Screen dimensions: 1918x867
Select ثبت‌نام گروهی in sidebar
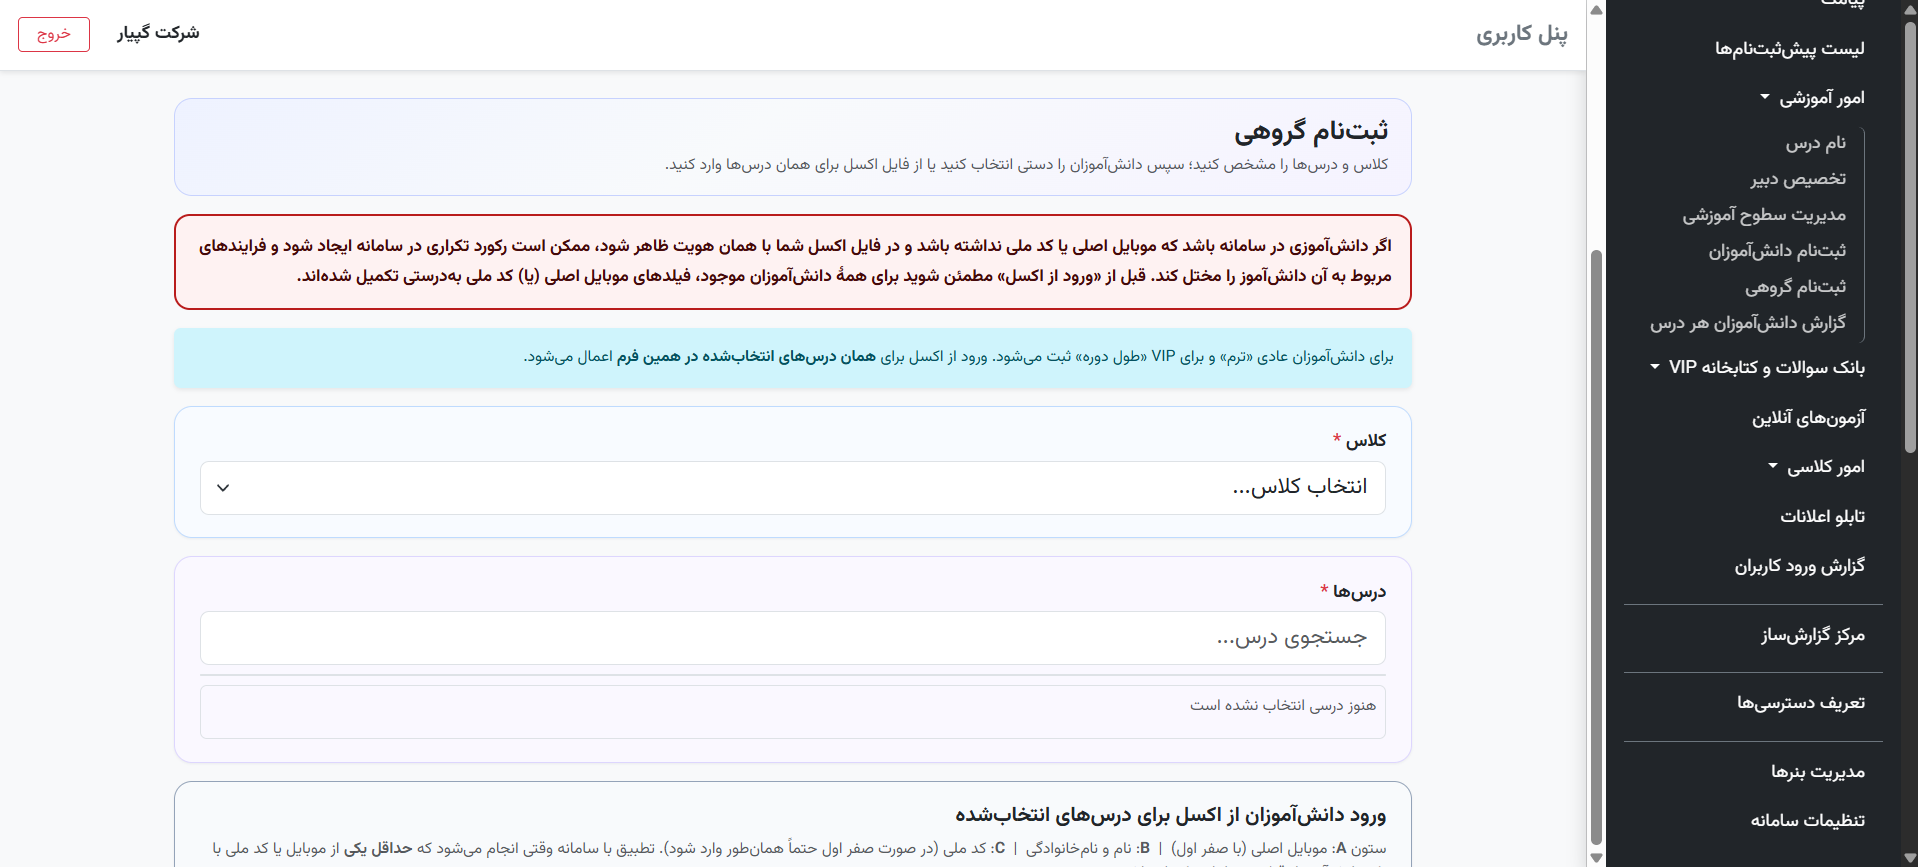[x=1795, y=287]
